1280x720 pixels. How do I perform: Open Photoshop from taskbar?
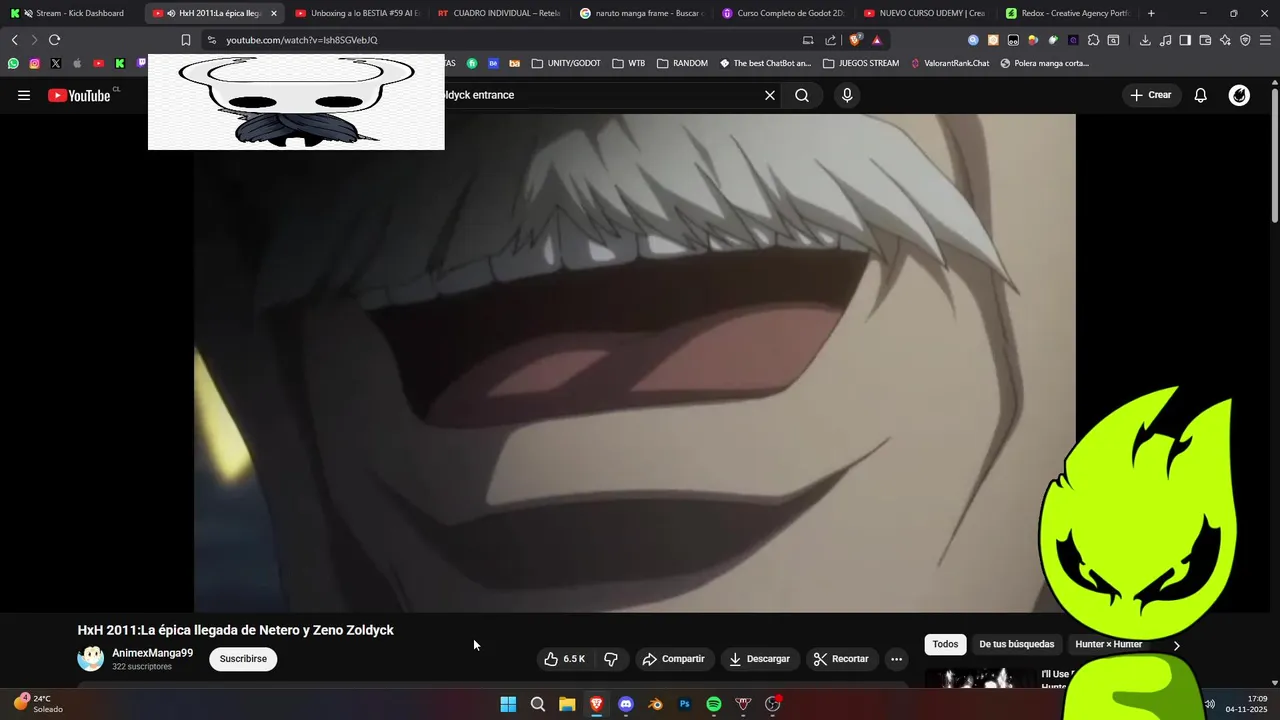coord(685,704)
